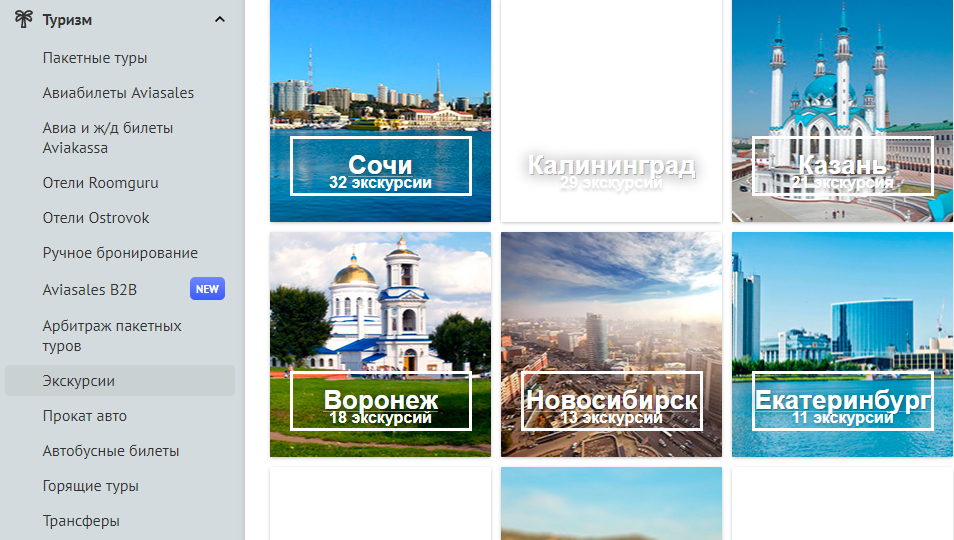Screen dimensions: 954x540
Task: Go to Ручное бронирование
Action: coord(120,252)
